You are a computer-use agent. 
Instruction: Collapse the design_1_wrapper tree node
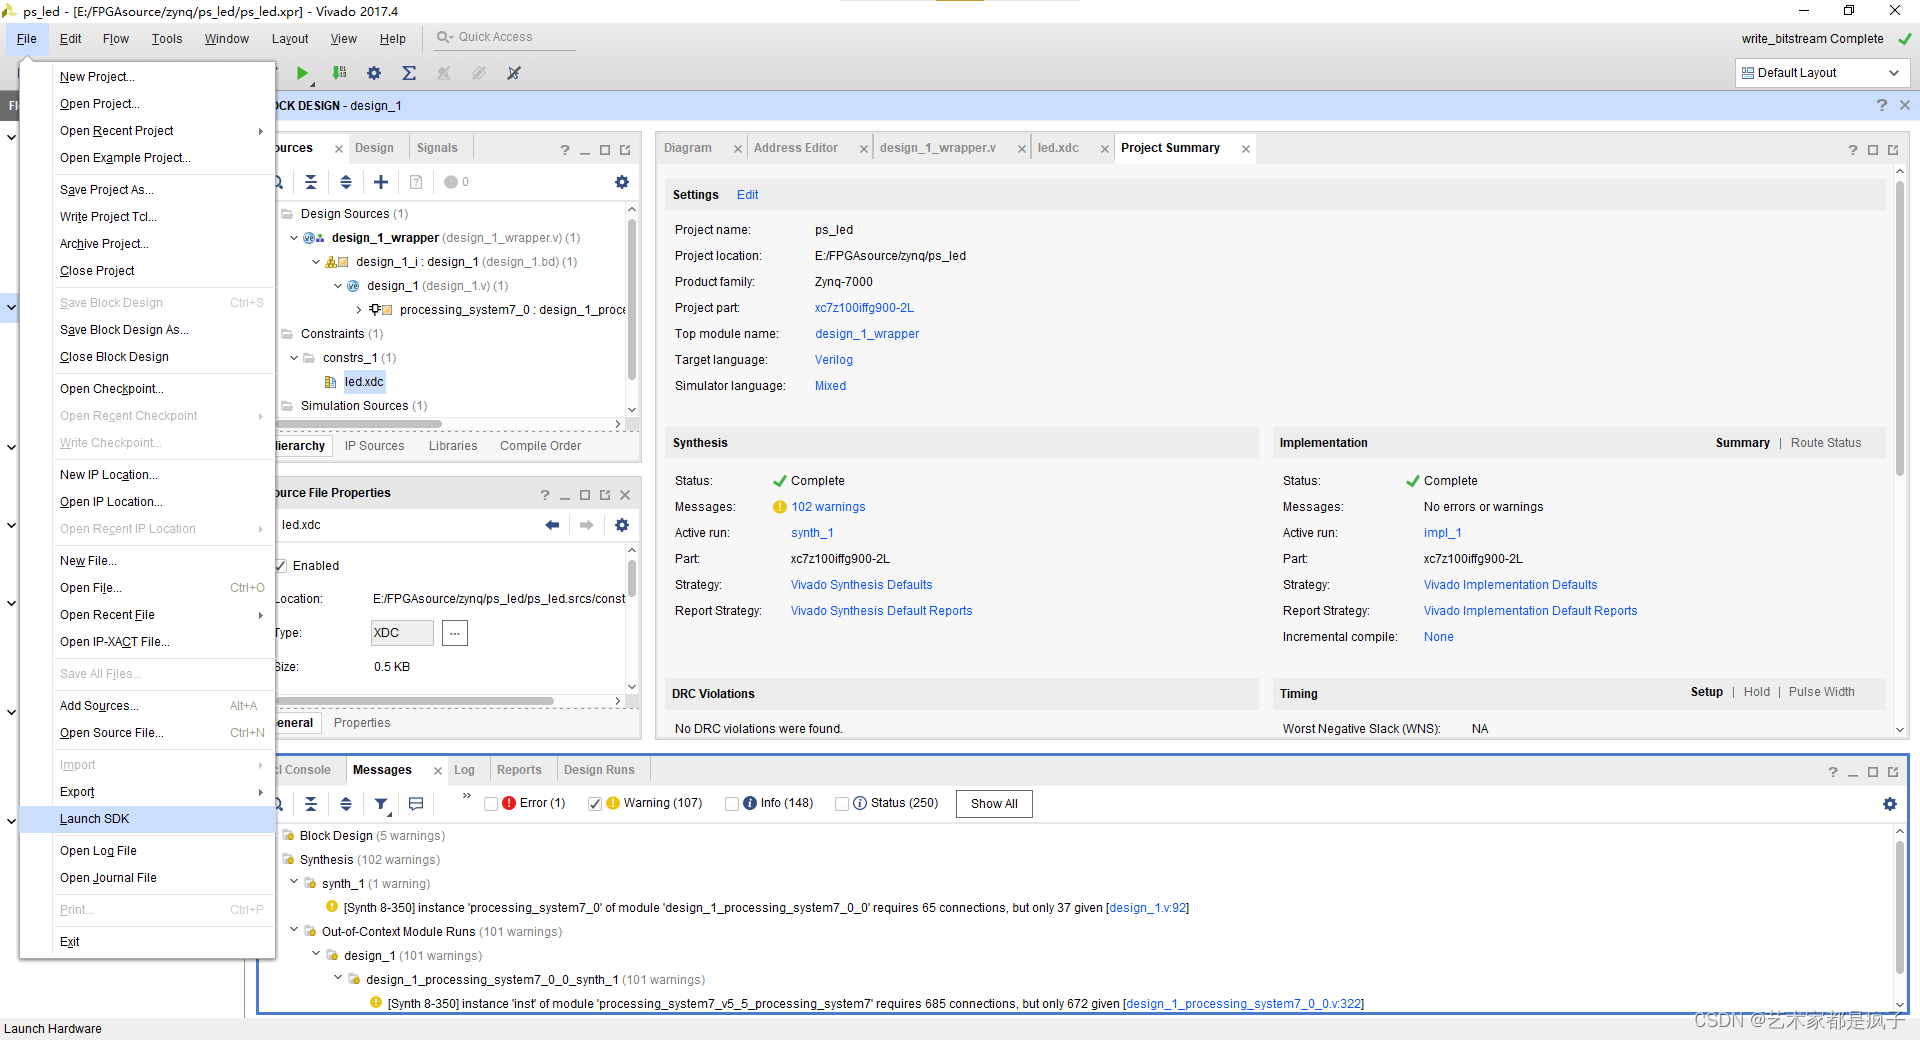pos(294,238)
